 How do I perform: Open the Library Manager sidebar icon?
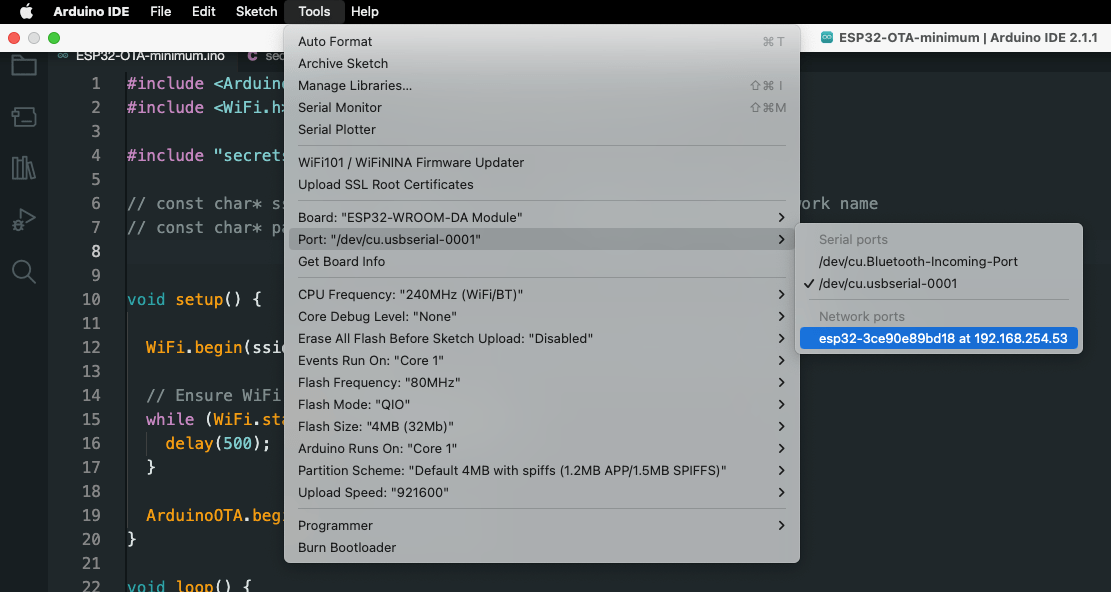pyautogui.click(x=24, y=169)
